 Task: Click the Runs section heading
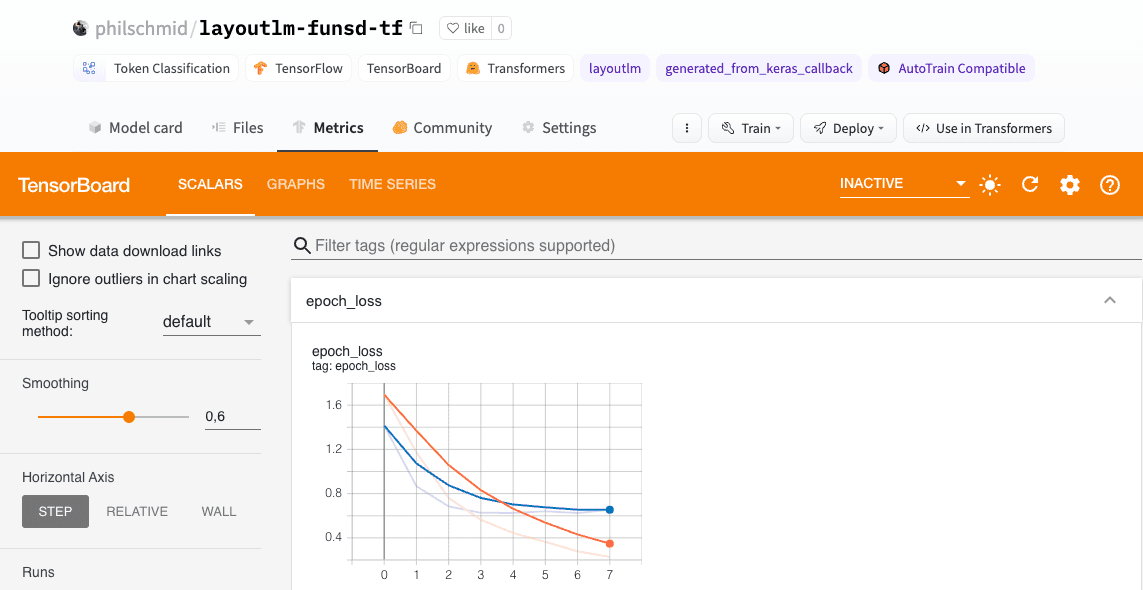pyautogui.click(x=39, y=572)
